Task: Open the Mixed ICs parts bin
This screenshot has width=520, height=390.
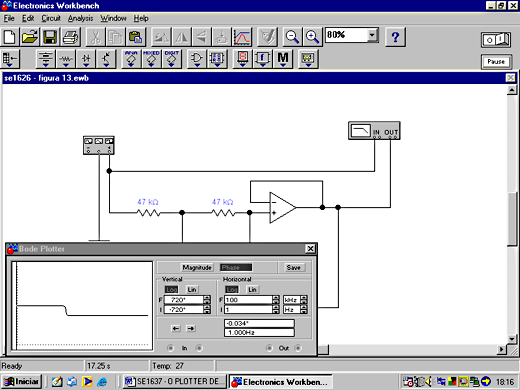Action: pos(151,59)
